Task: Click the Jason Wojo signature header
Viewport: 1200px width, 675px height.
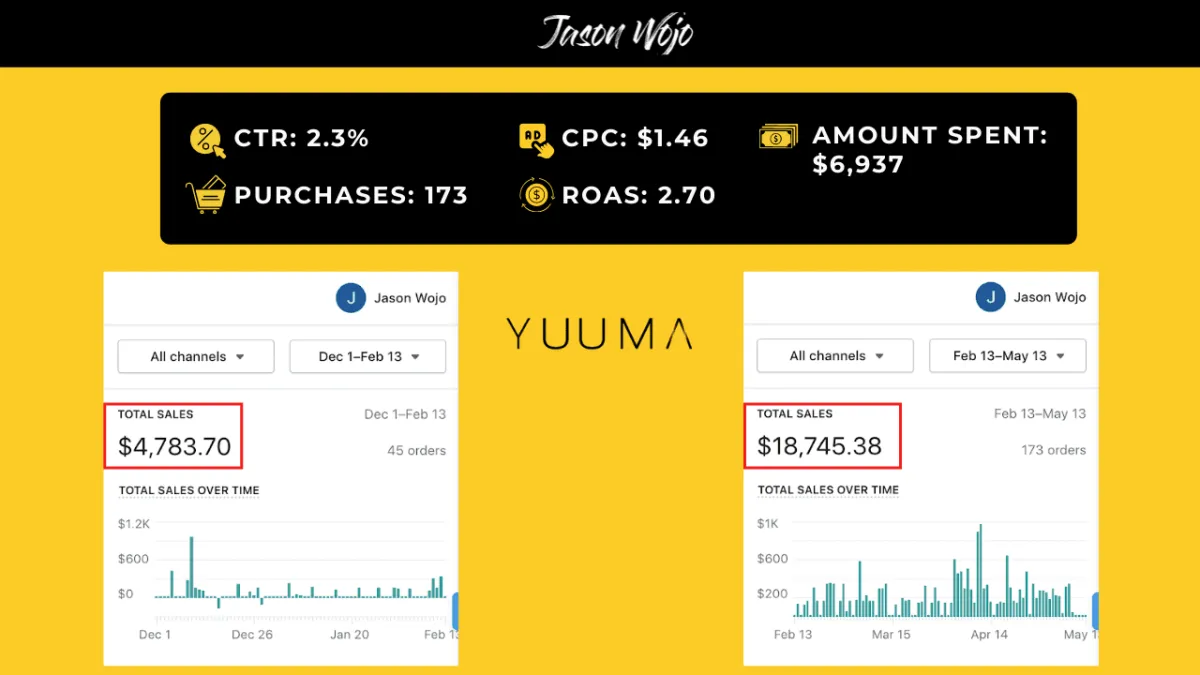Action: tap(615, 33)
